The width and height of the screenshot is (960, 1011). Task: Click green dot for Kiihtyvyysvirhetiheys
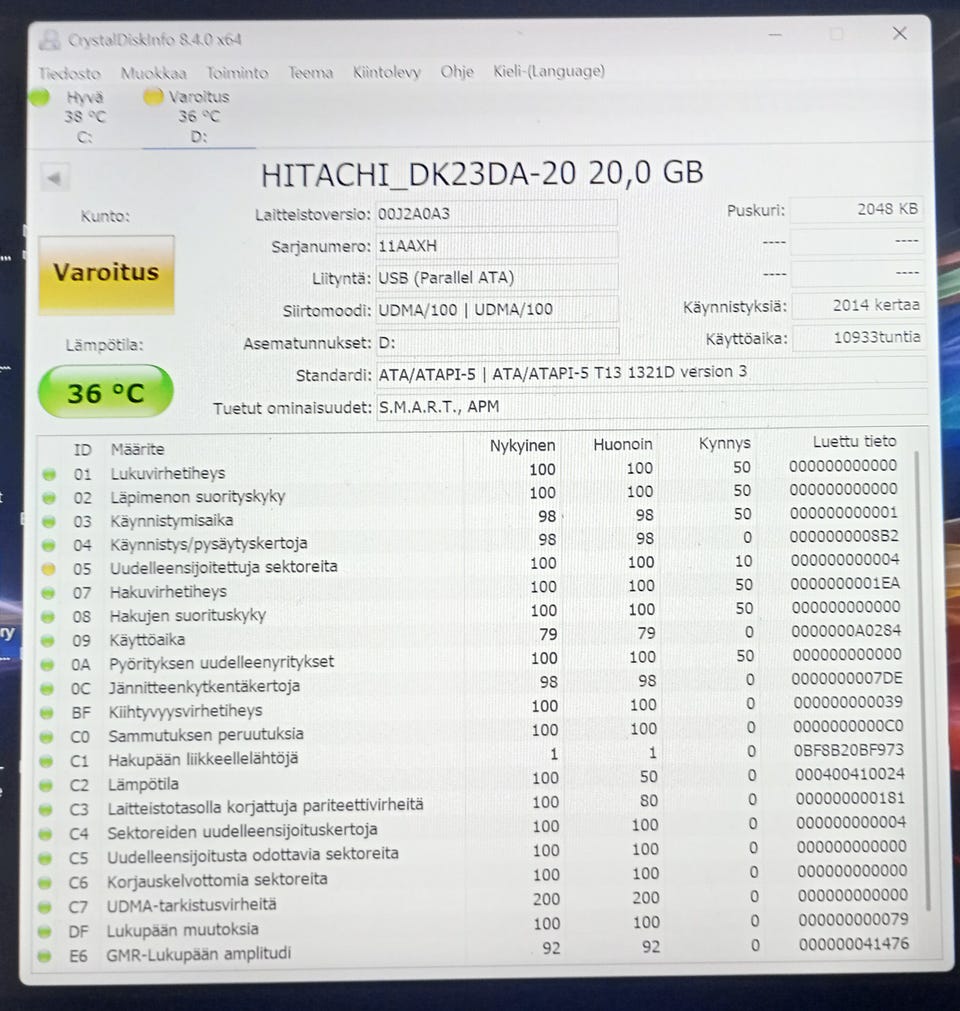46,712
